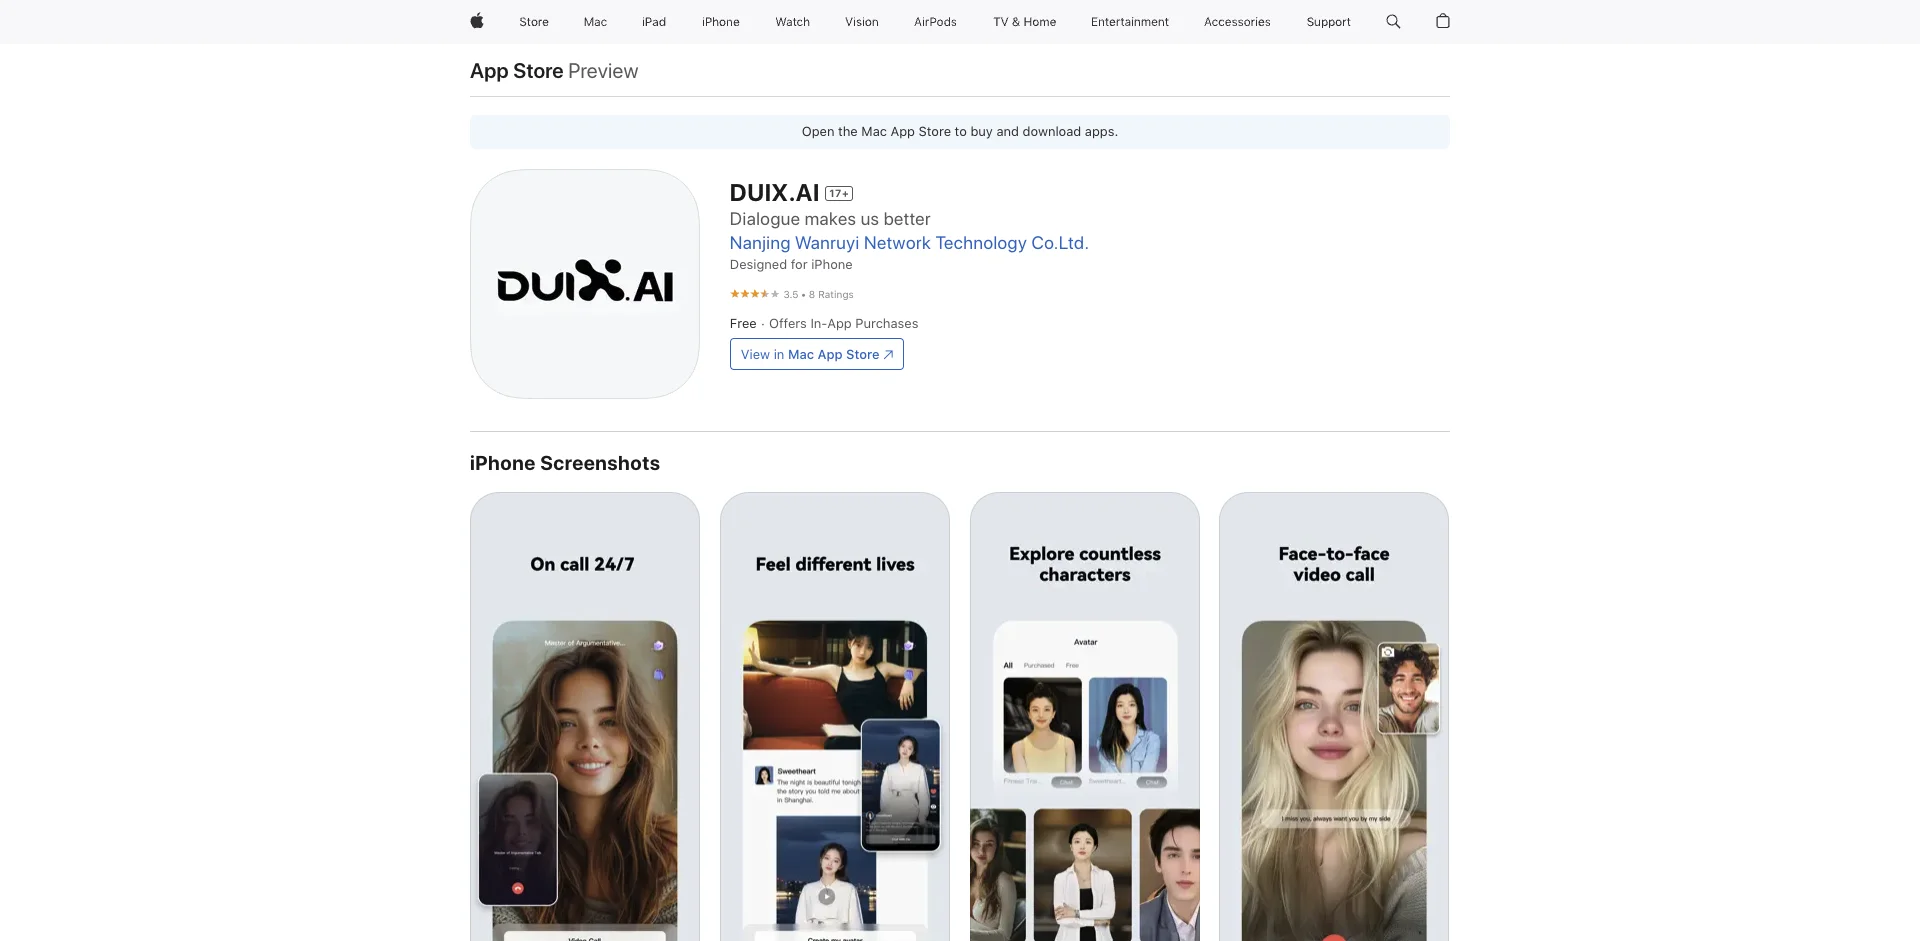Screen dimensions: 1920x941
Task: Open the Mac menu
Action: pos(595,22)
